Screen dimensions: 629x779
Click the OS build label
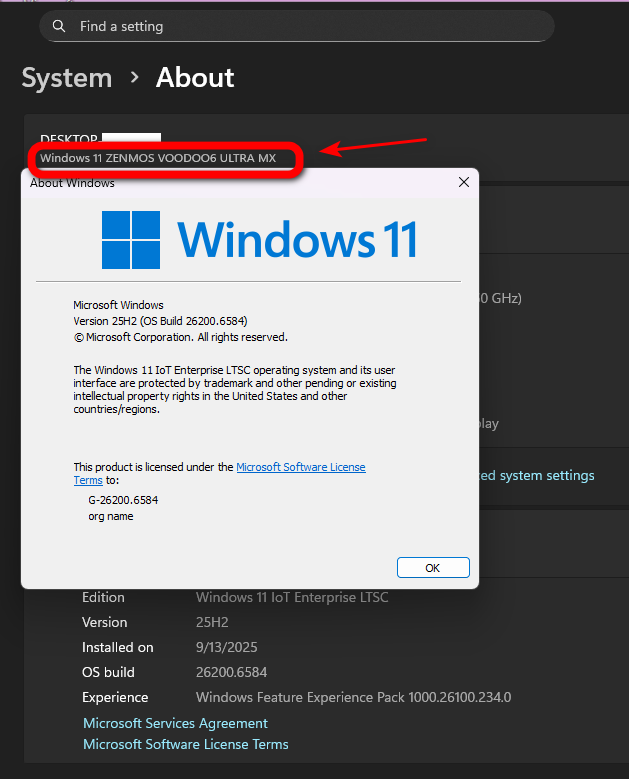[x=108, y=672]
